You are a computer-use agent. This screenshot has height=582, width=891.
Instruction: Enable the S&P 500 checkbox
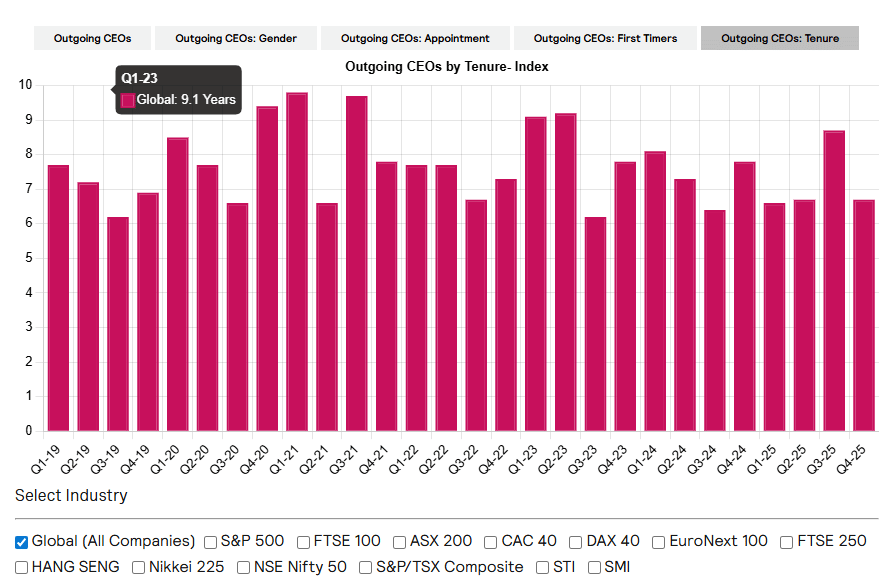pyautogui.click(x=211, y=542)
